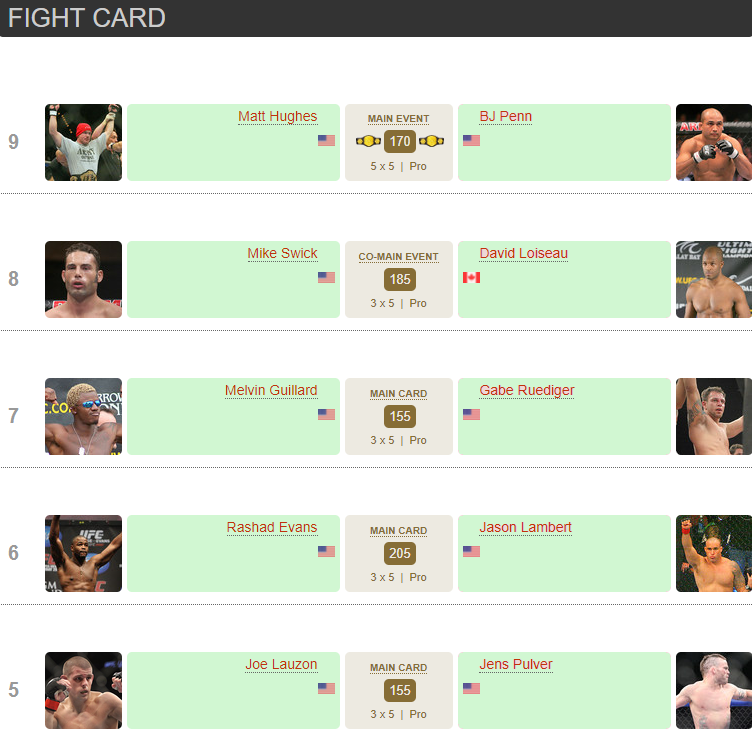Click the Co-Main Event bout label
The height and width of the screenshot is (736, 752).
point(398,257)
